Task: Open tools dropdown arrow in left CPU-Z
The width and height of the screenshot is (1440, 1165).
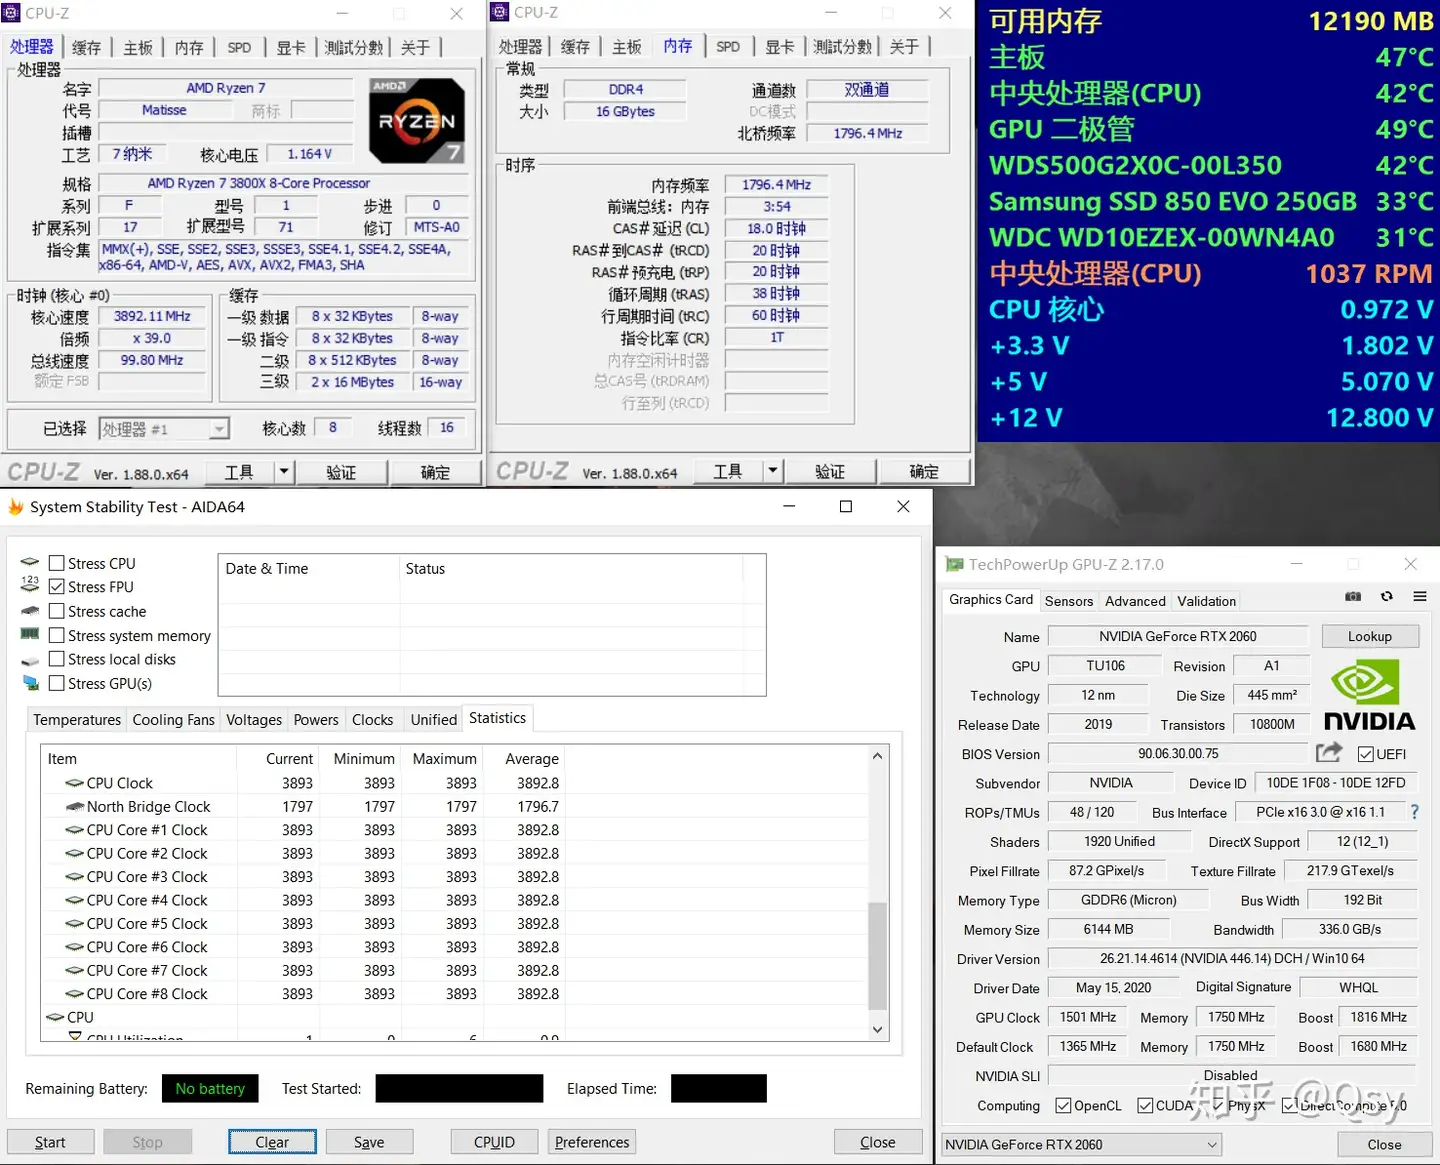Action: pyautogui.click(x=284, y=471)
